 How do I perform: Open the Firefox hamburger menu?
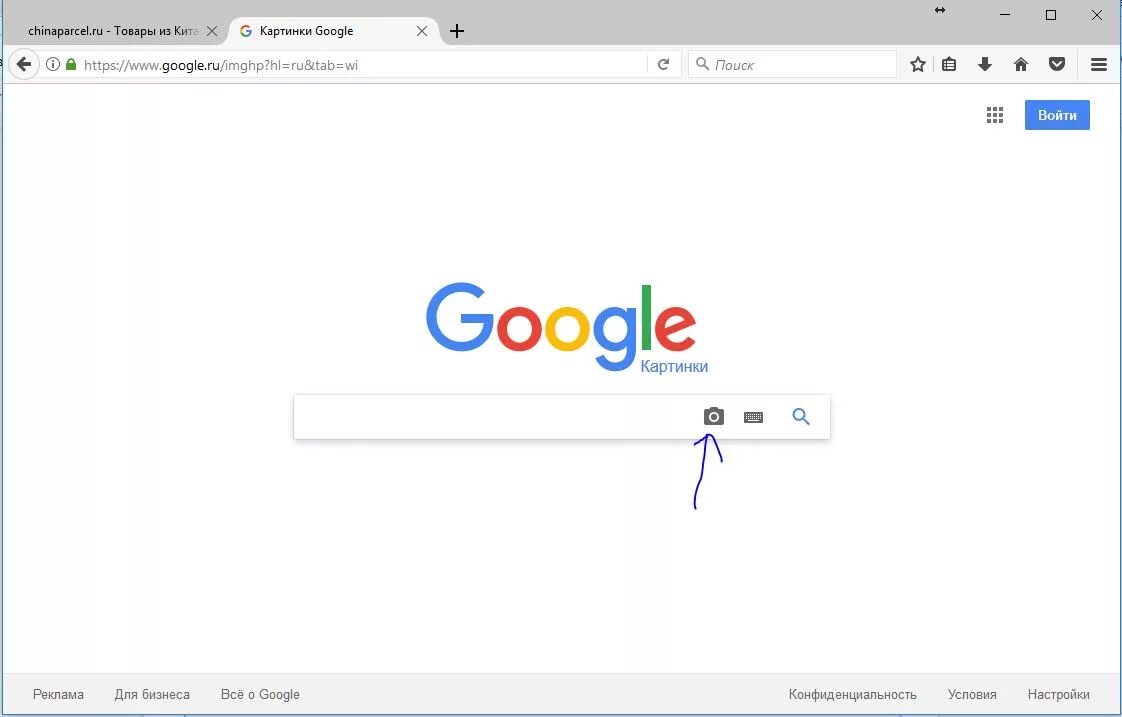pyautogui.click(x=1099, y=64)
